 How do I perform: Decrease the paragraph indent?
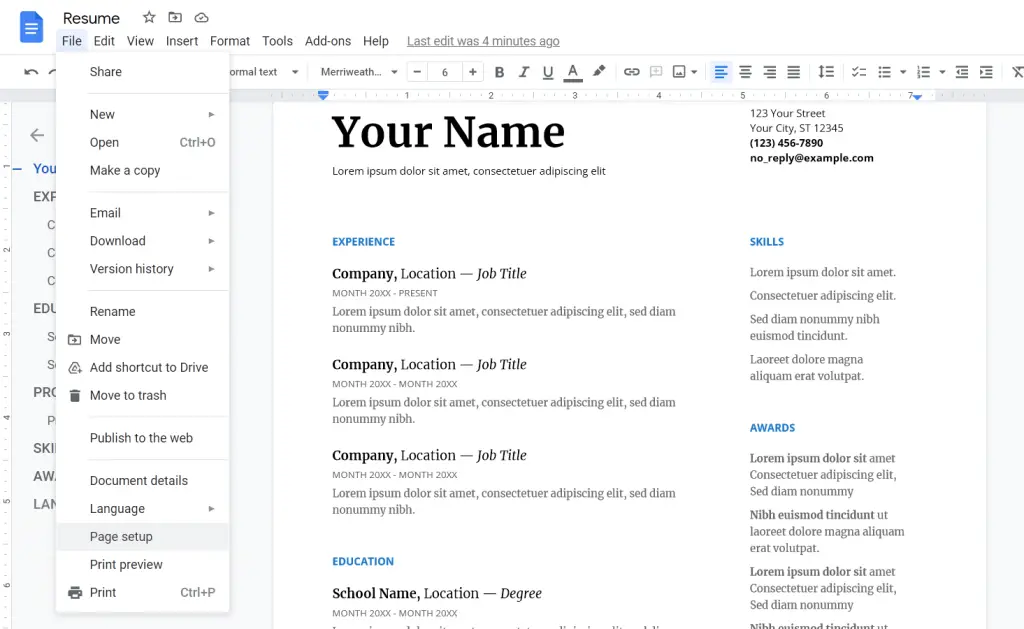[962, 72]
